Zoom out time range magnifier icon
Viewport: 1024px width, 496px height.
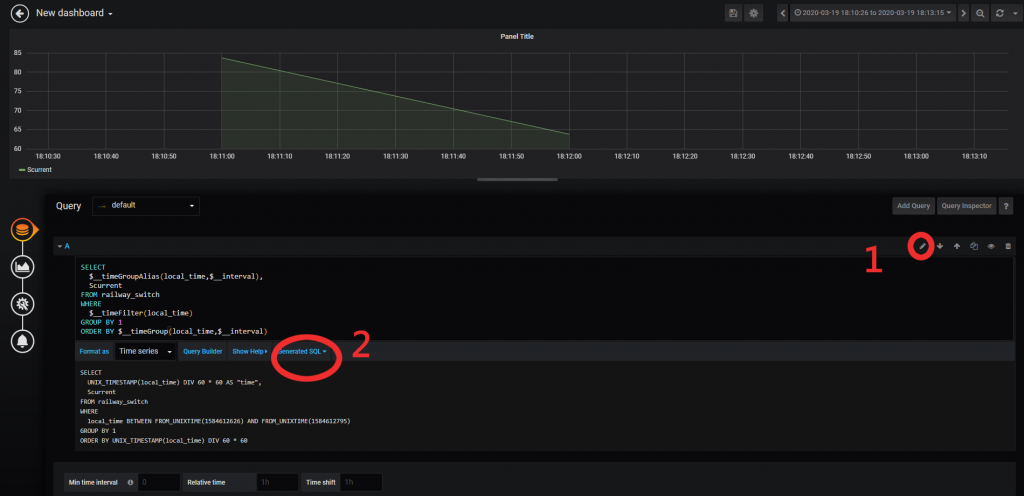980,13
